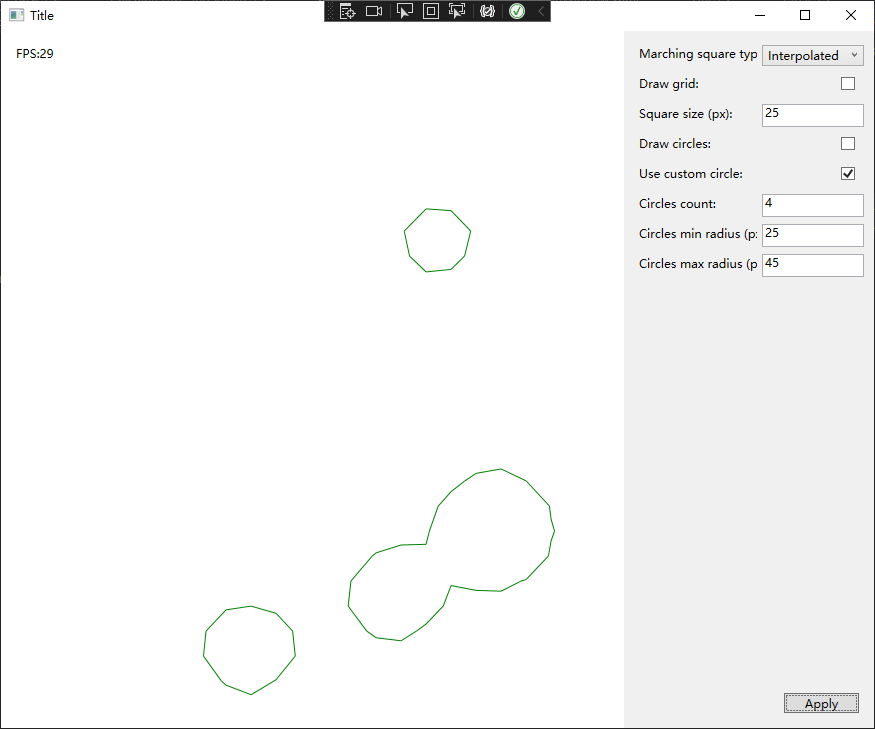This screenshot has height=729, width=875.
Task: Click the green checkmark status icon
Action: pos(517,11)
